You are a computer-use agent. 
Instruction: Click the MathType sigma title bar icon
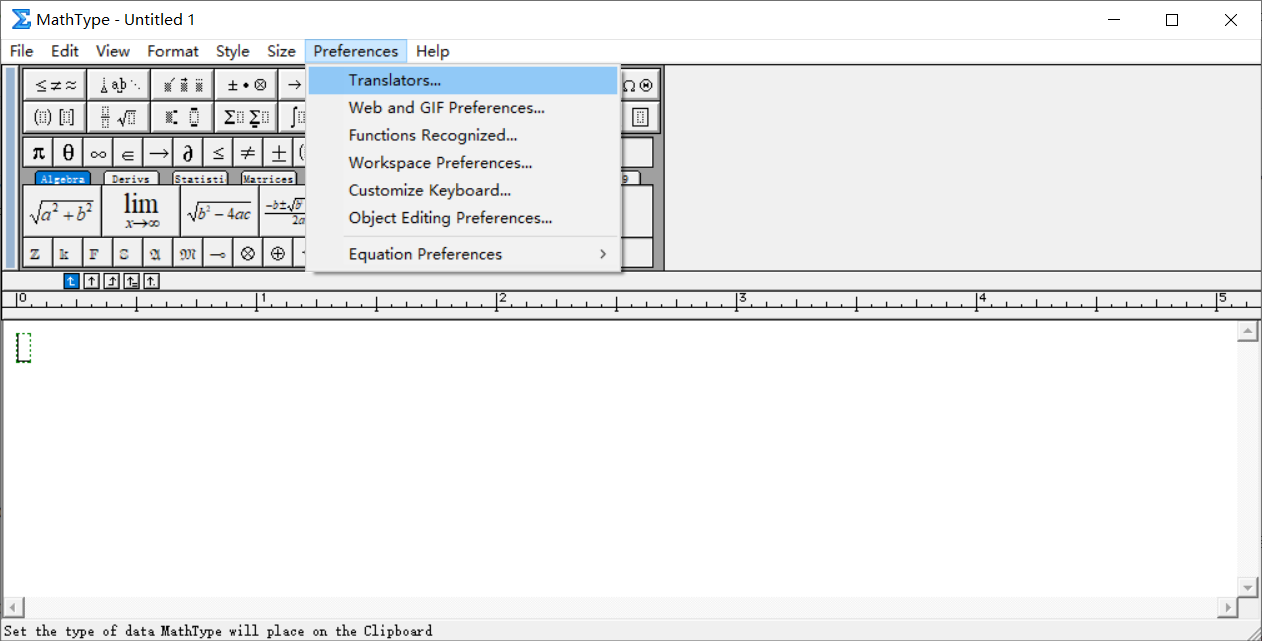[x=21, y=20]
